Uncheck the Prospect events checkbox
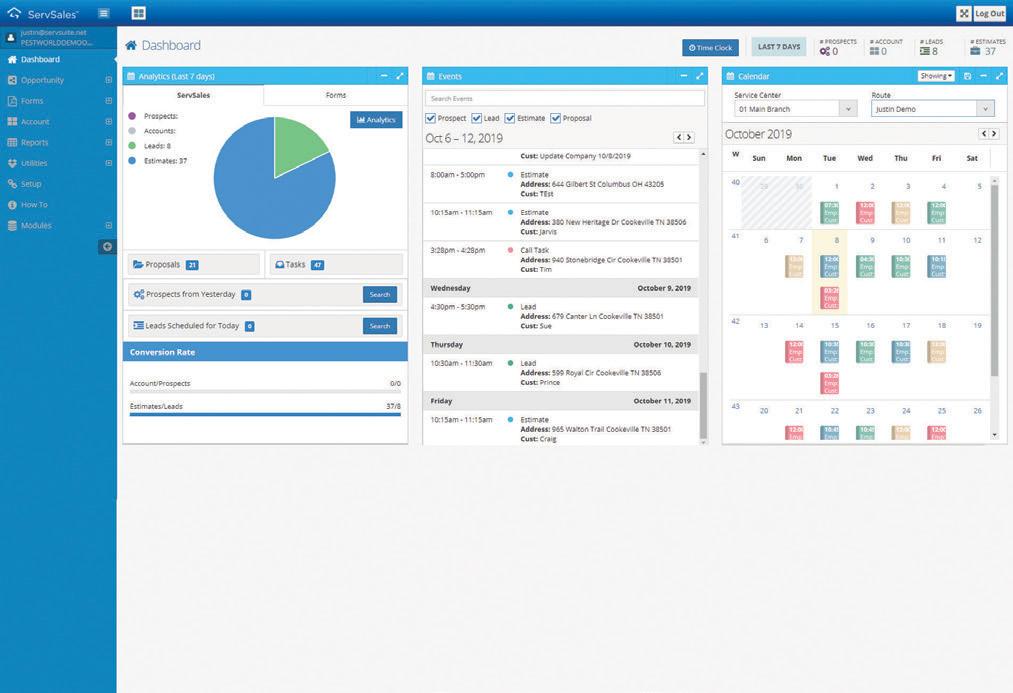 click(x=430, y=118)
